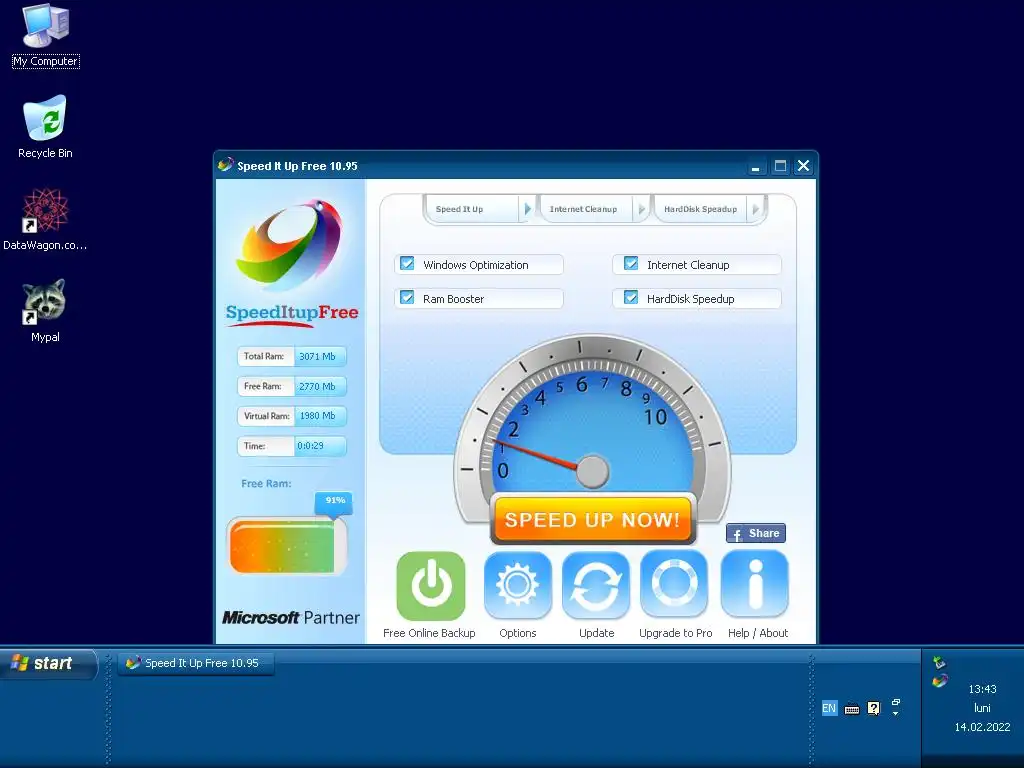
Task: Click the 14.02.2022 date in tray
Action: (x=982, y=727)
